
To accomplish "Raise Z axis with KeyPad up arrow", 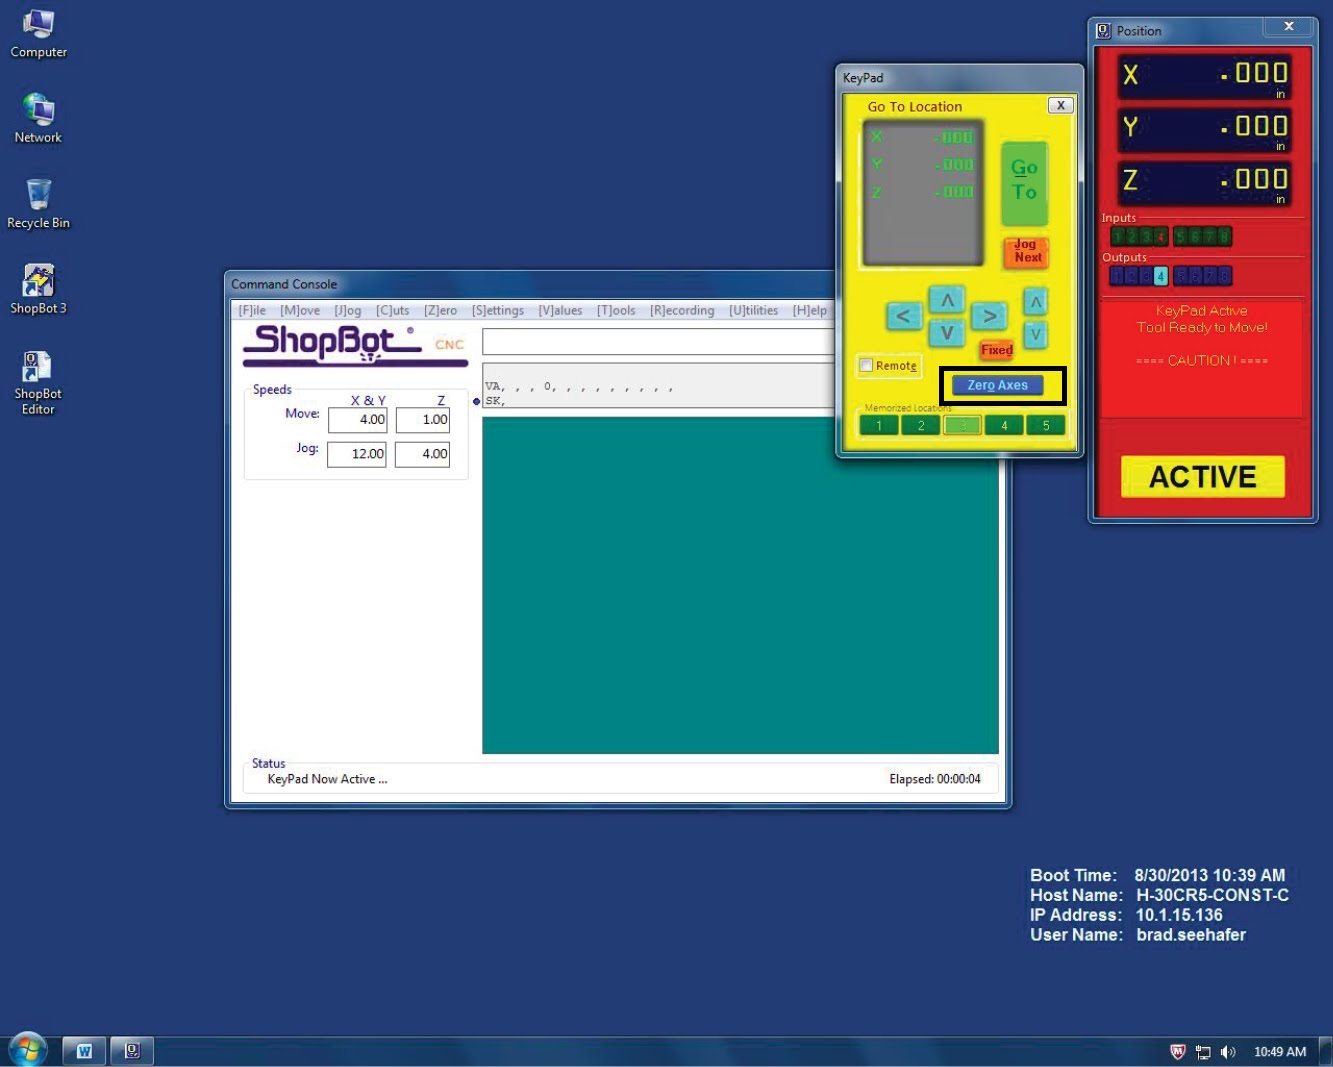I will (1036, 302).
